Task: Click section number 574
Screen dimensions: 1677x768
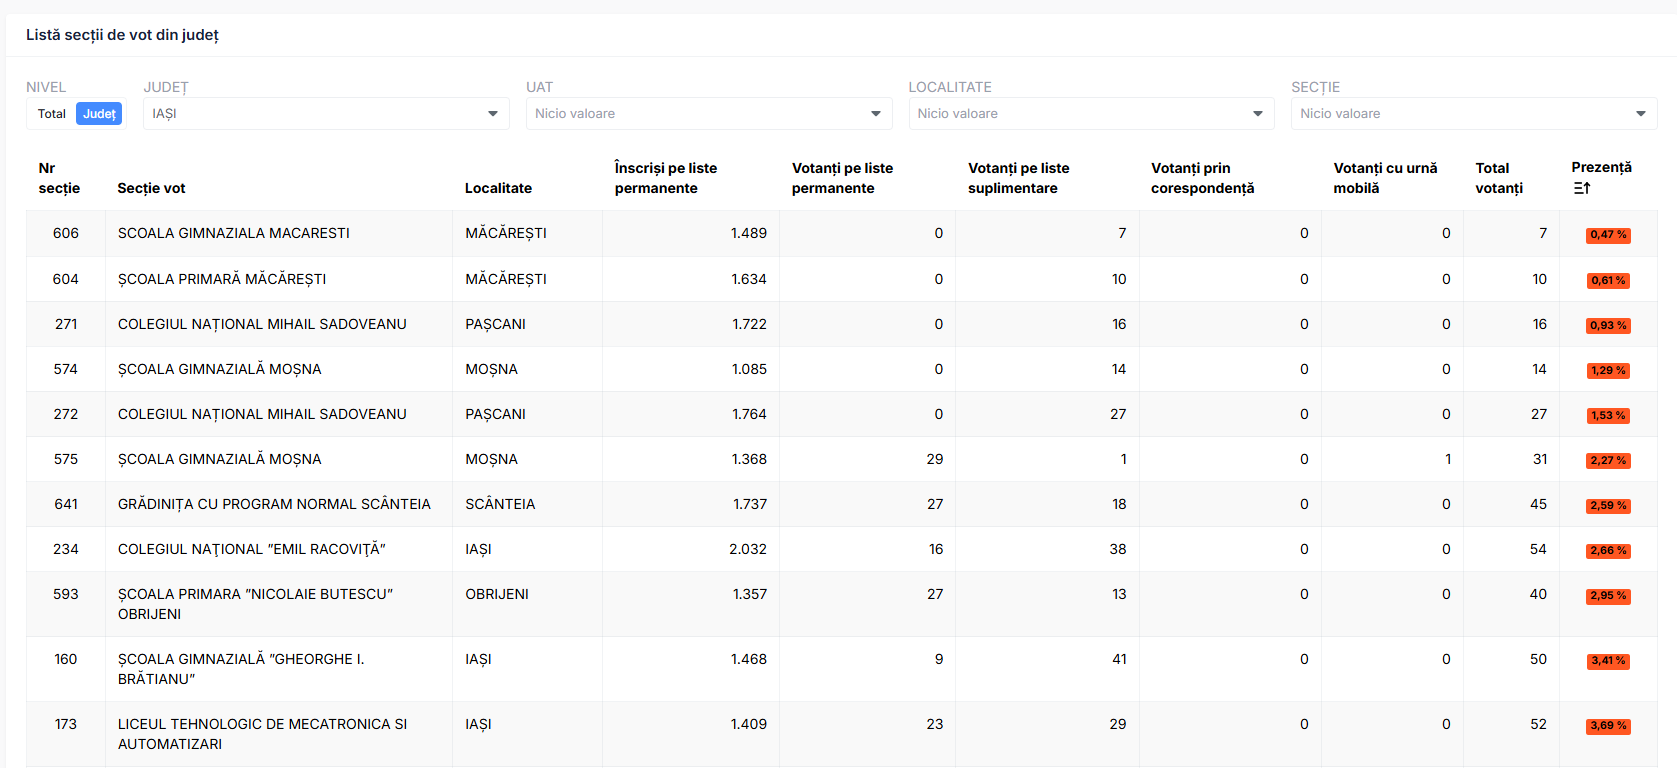Action: (66, 369)
